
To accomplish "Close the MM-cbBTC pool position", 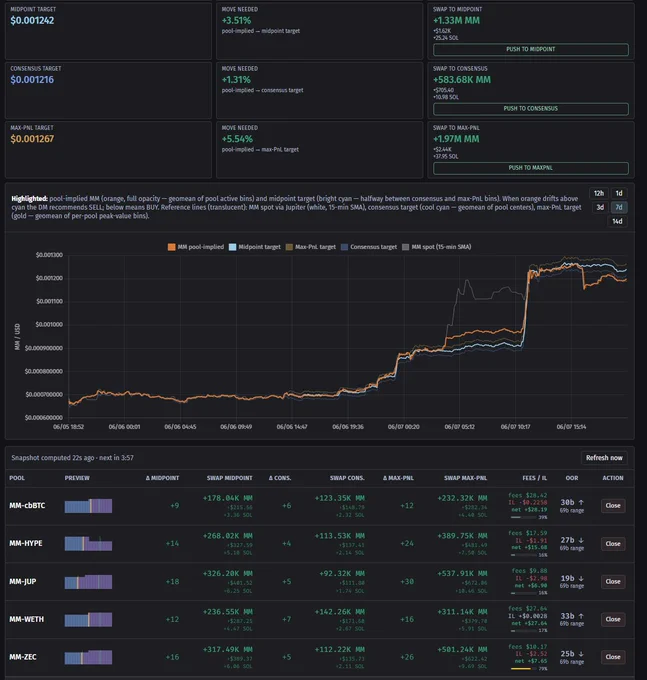I will [x=613, y=506].
